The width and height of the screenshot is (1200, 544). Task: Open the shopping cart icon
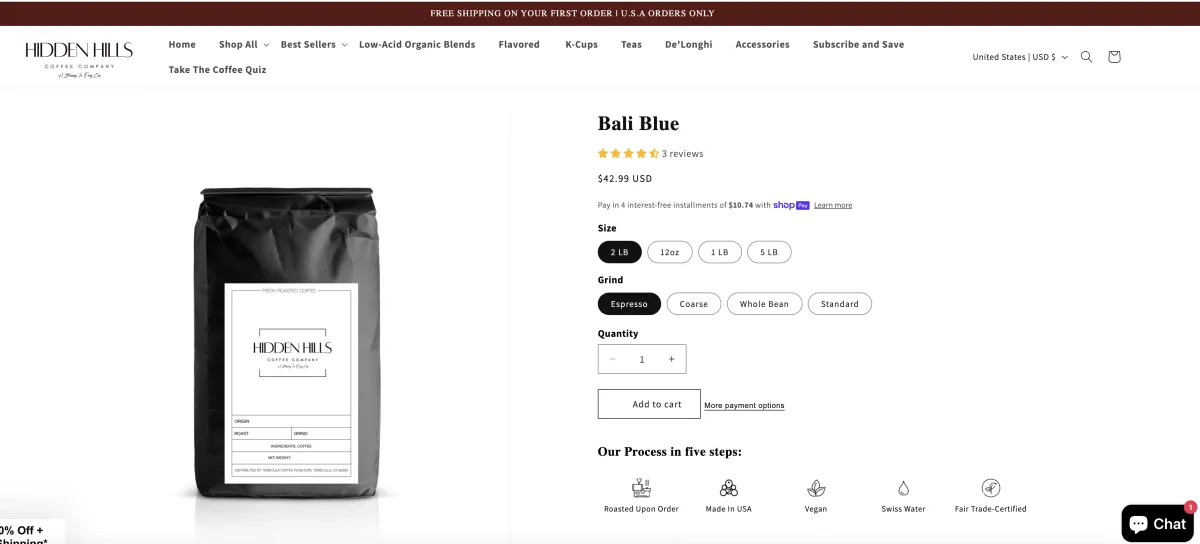pyautogui.click(x=1114, y=57)
